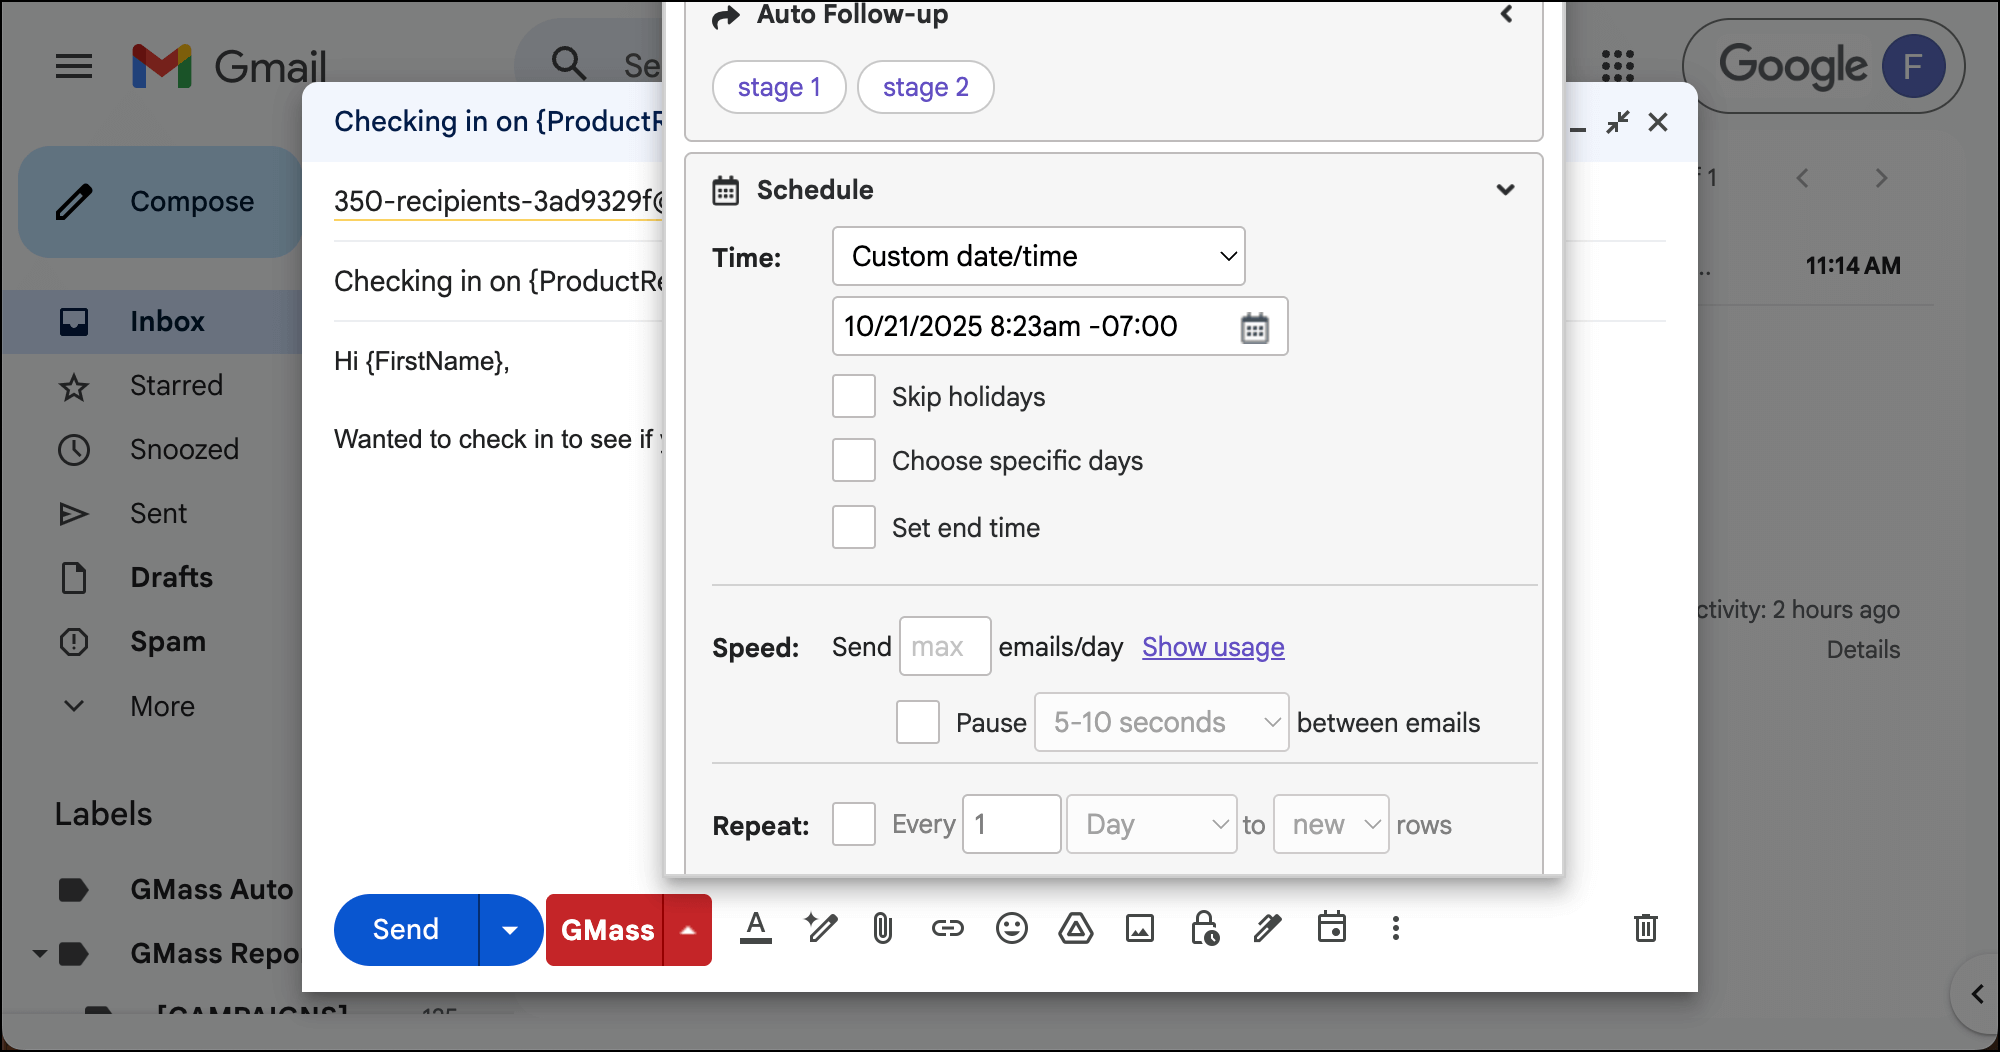
Task: Open the Show usage link
Action: [1212, 647]
